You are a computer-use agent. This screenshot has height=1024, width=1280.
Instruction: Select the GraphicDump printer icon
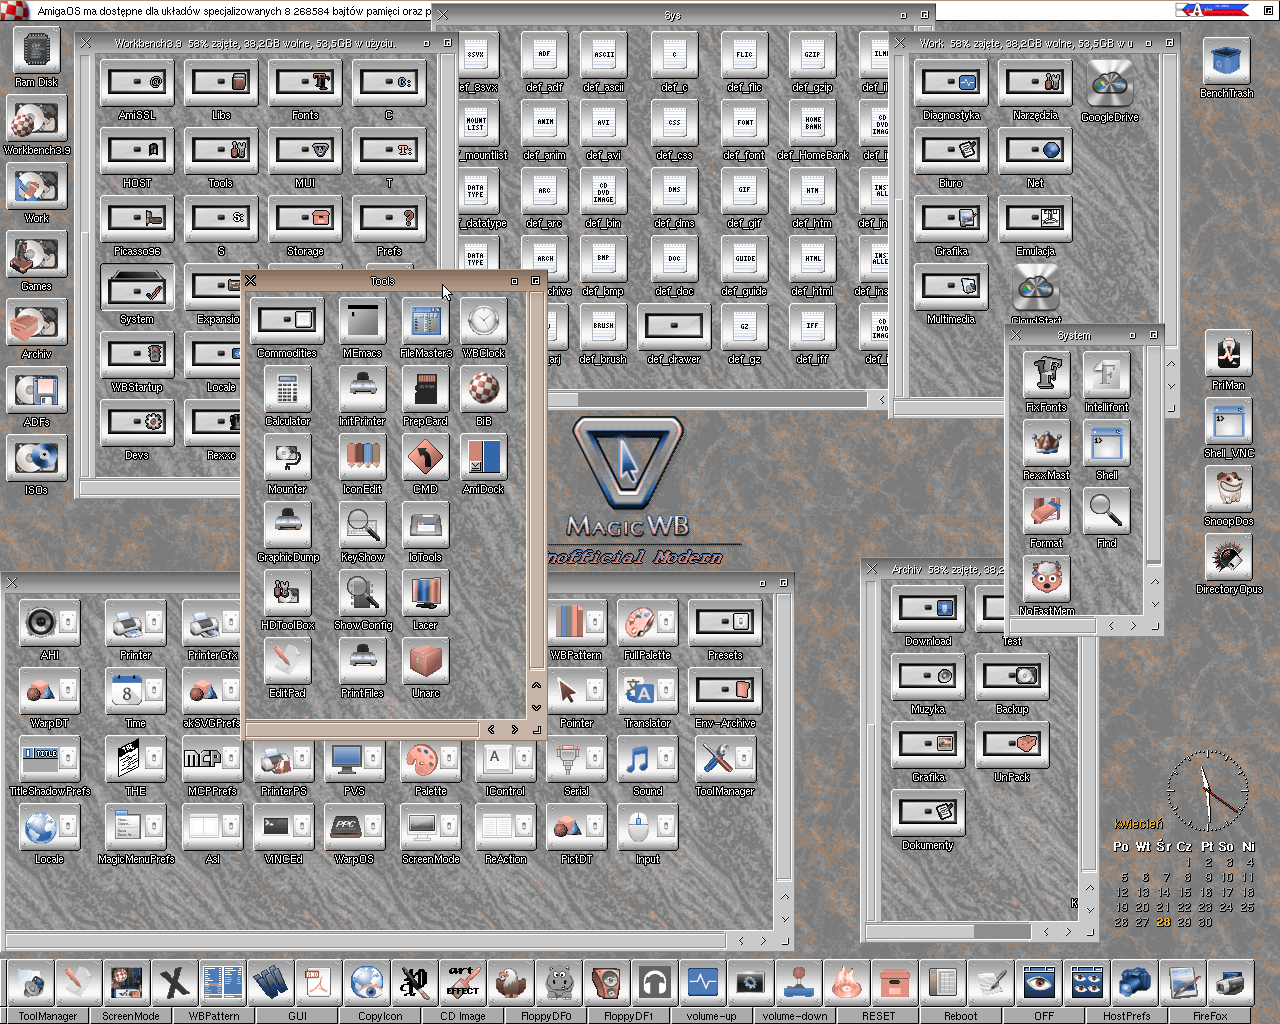click(x=288, y=525)
